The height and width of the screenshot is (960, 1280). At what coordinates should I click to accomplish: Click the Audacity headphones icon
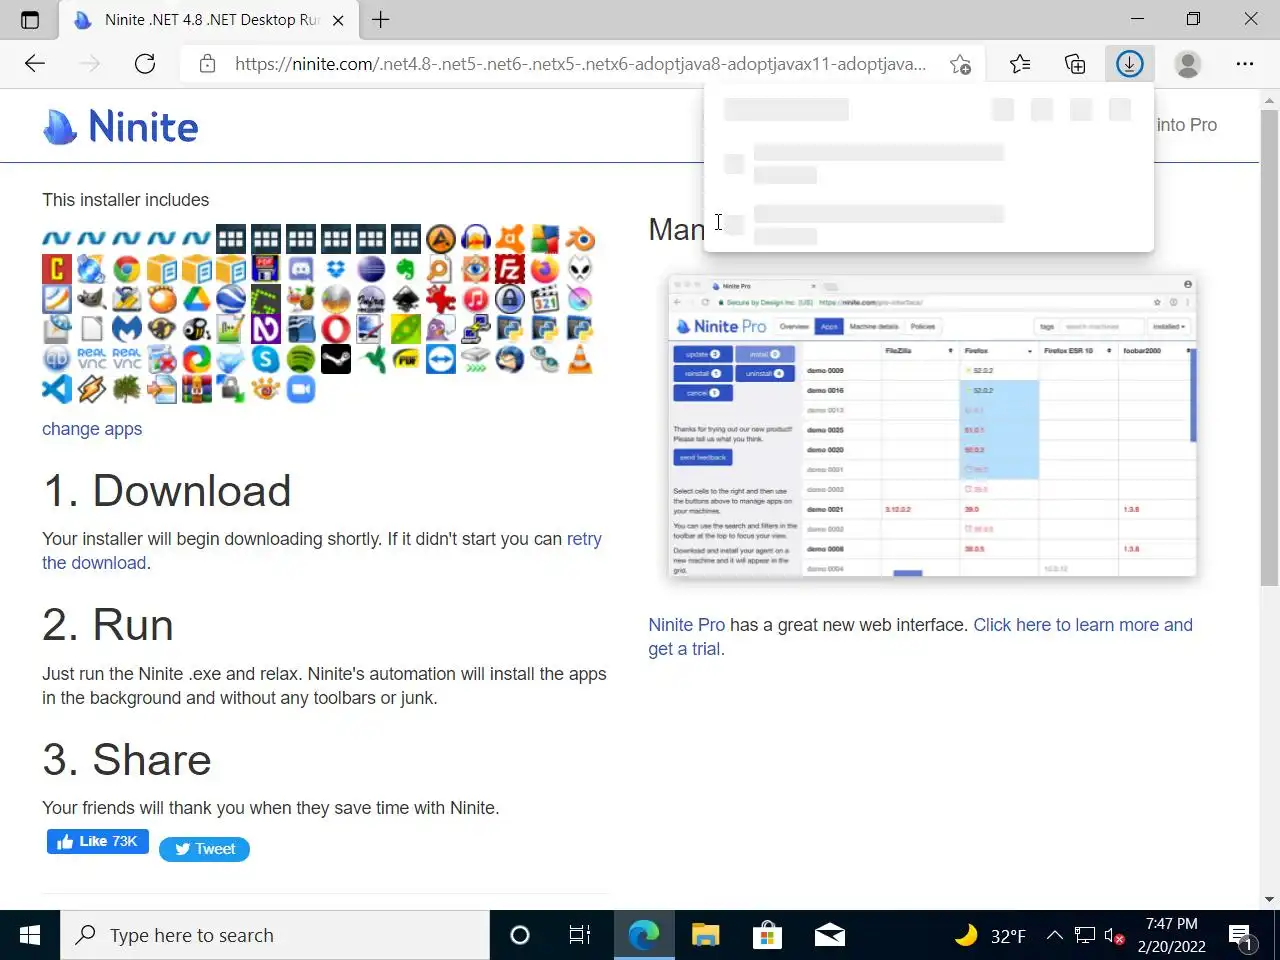(x=475, y=238)
